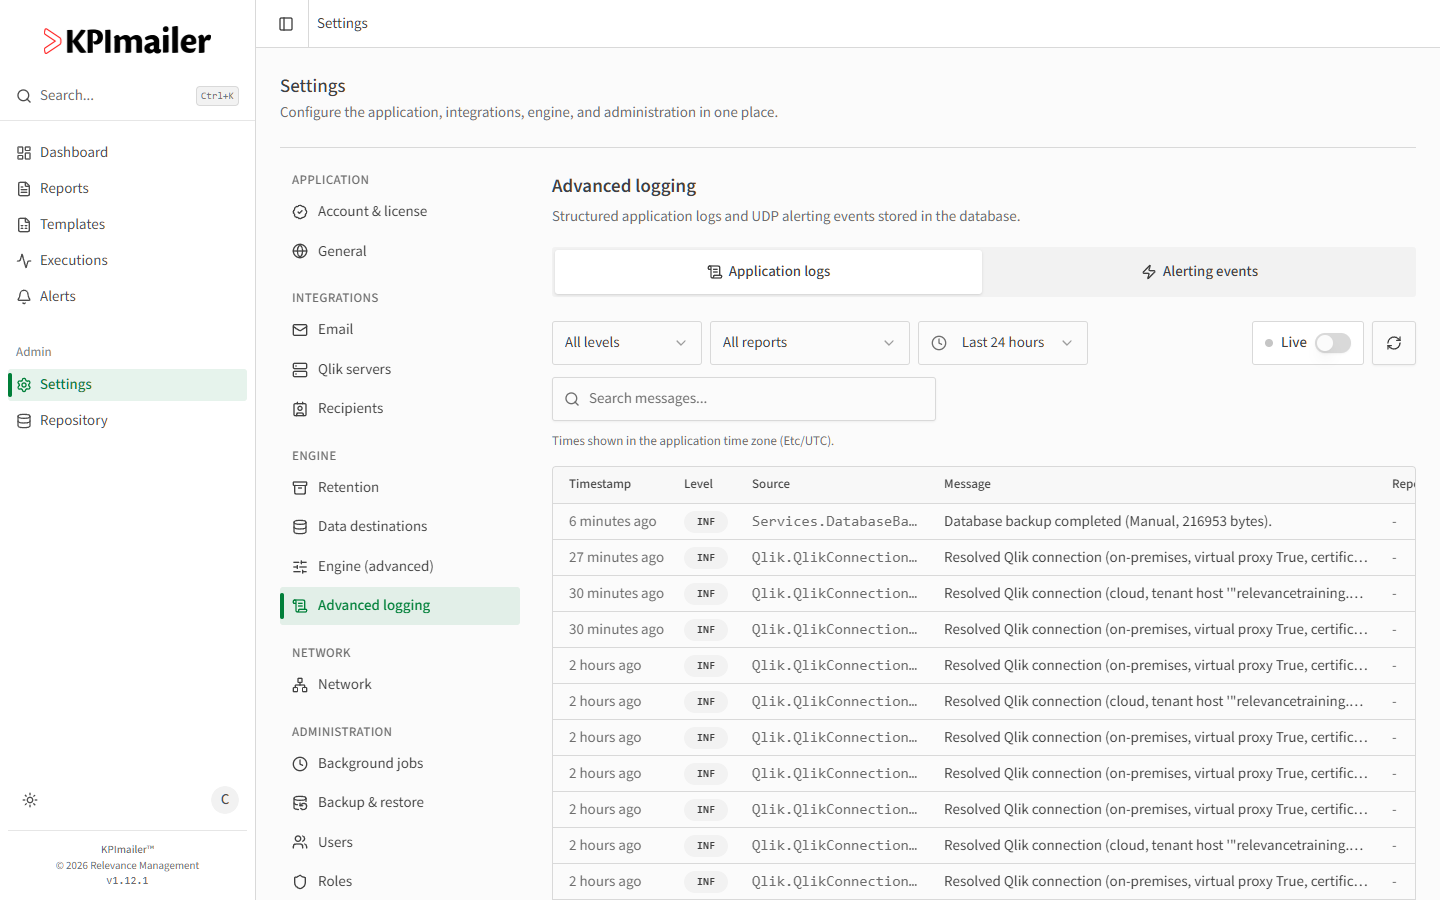Open Templates in the sidebar

point(127,224)
